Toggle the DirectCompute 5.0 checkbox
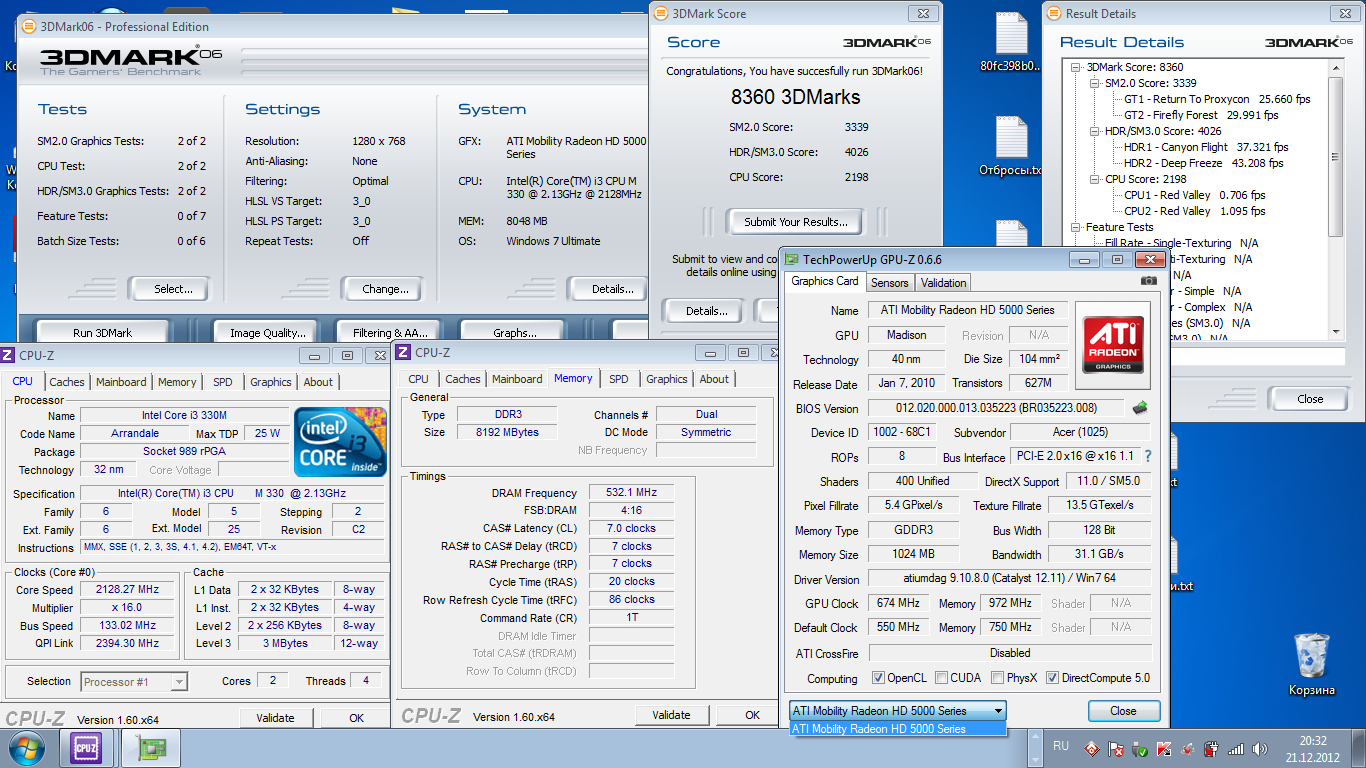Viewport: 1366px width, 768px height. pos(1052,678)
